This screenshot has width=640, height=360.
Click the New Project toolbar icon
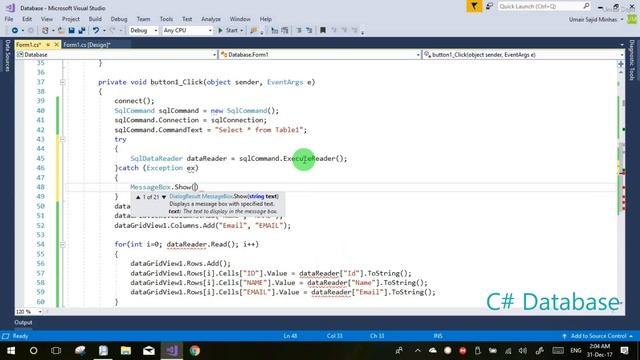[45, 30]
